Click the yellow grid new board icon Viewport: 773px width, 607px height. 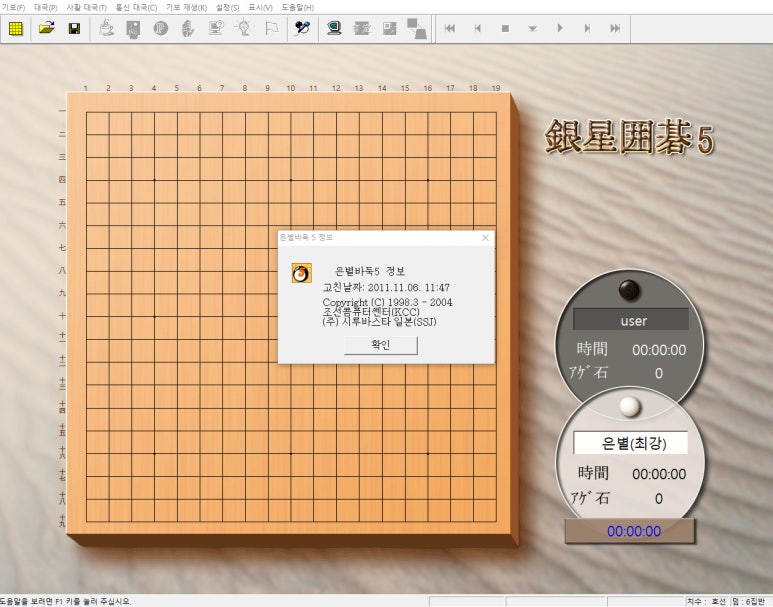pos(16,28)
